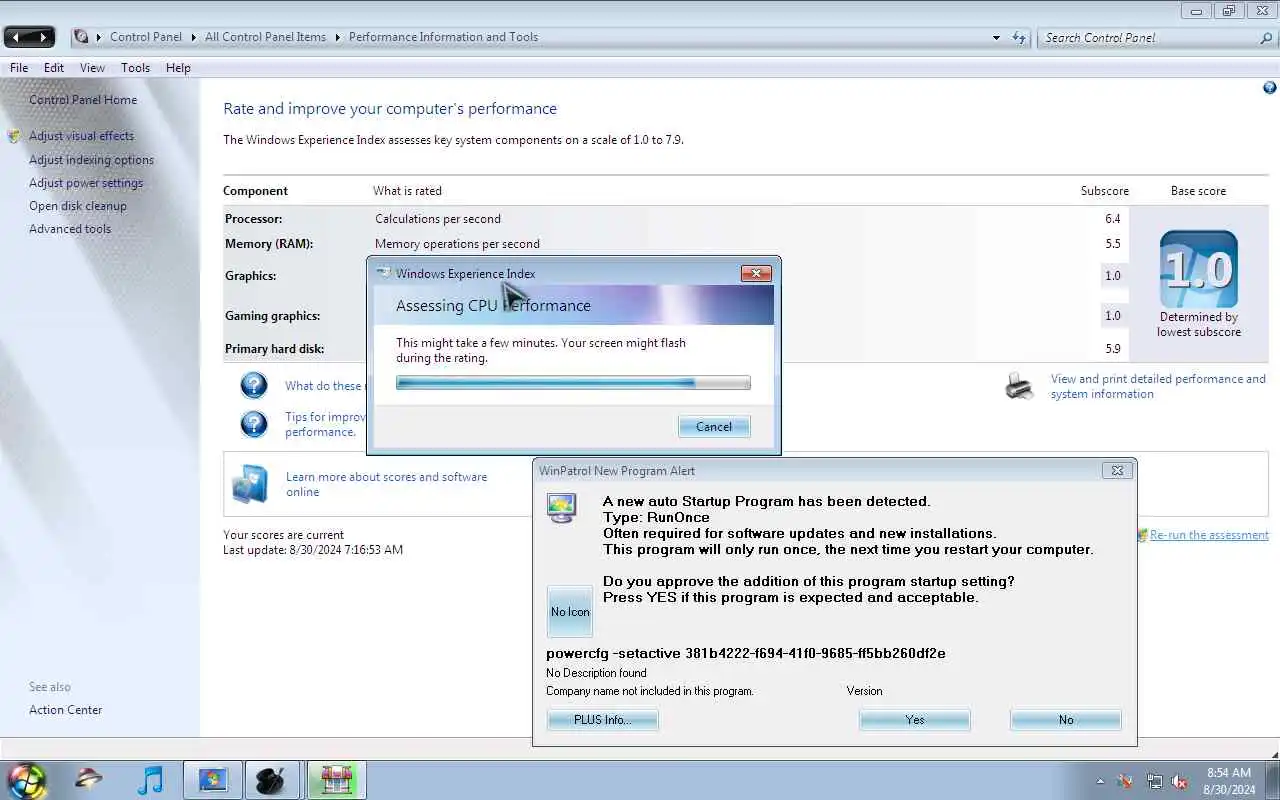
Task: Click the forward navigation arrow
Action: (x=41, y=37)
